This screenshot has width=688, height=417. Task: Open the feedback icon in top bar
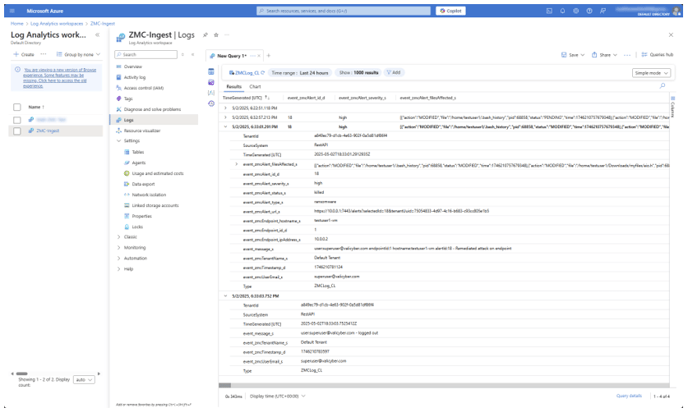click(603, 11)
